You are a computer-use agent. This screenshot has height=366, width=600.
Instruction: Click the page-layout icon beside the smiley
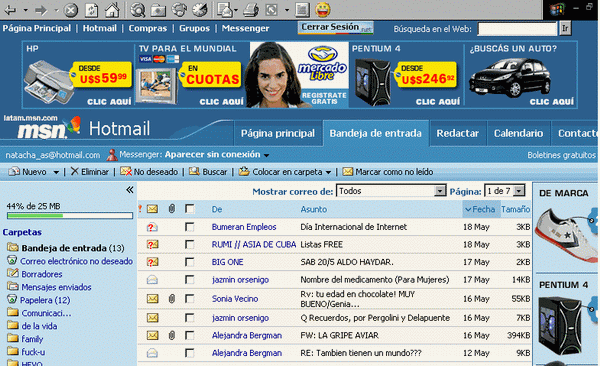302,10
